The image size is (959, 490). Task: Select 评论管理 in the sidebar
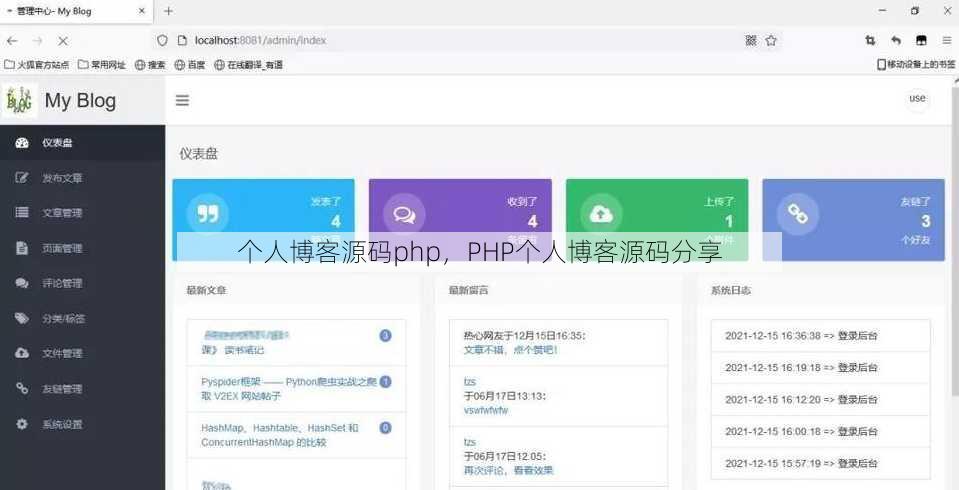point(82,283)
